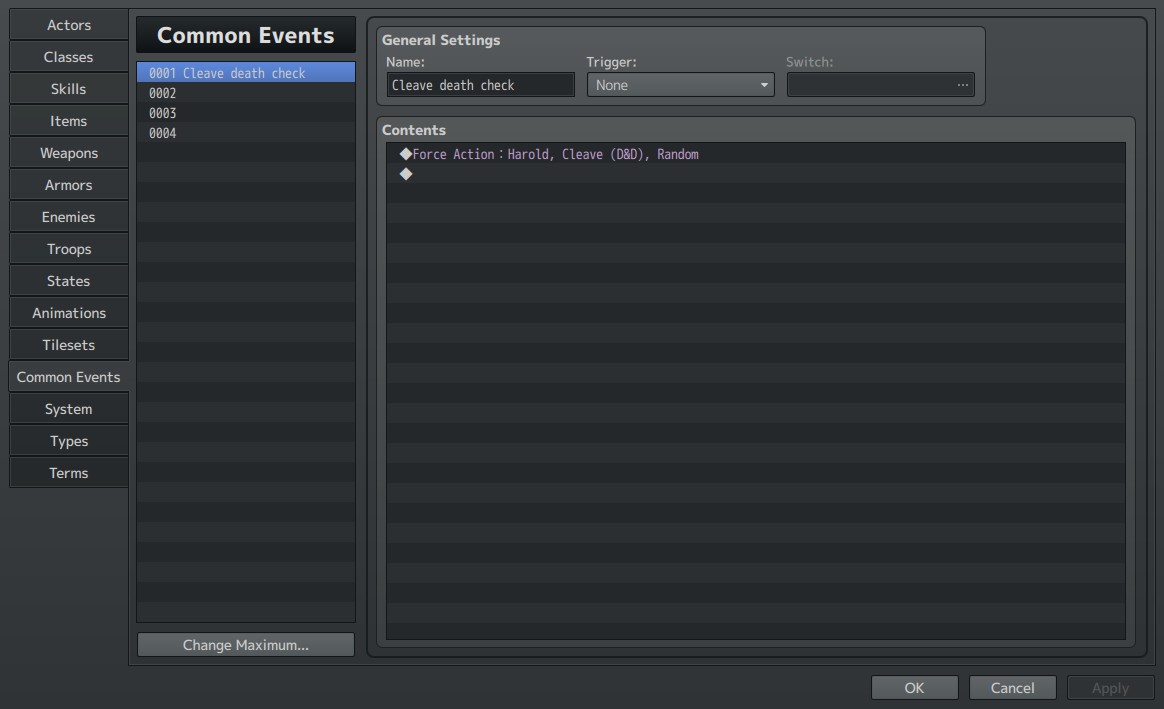Select common event 0004 in list
Image resolution: width=1164 pixels, height=709 pixels.
246,133
